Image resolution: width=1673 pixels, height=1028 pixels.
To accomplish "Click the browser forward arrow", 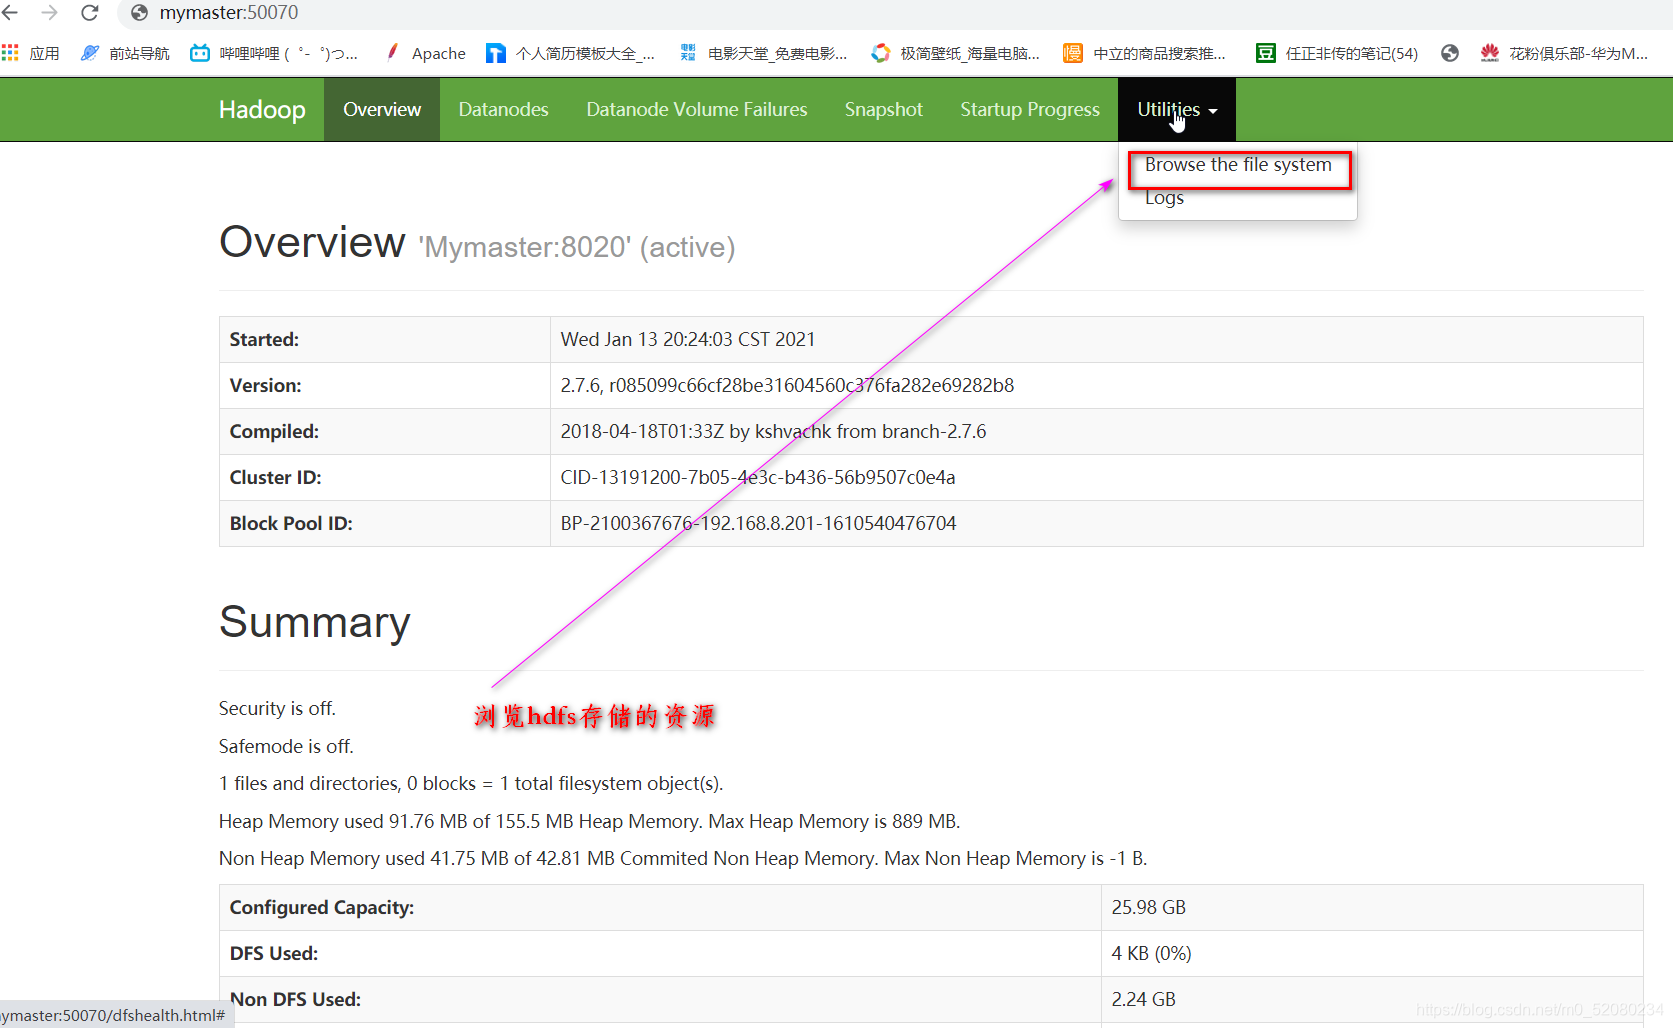I will coord(49,13).
